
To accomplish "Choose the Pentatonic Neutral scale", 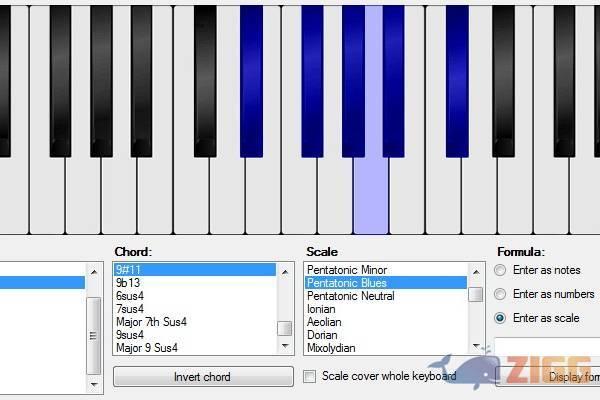I will [386, 296].
